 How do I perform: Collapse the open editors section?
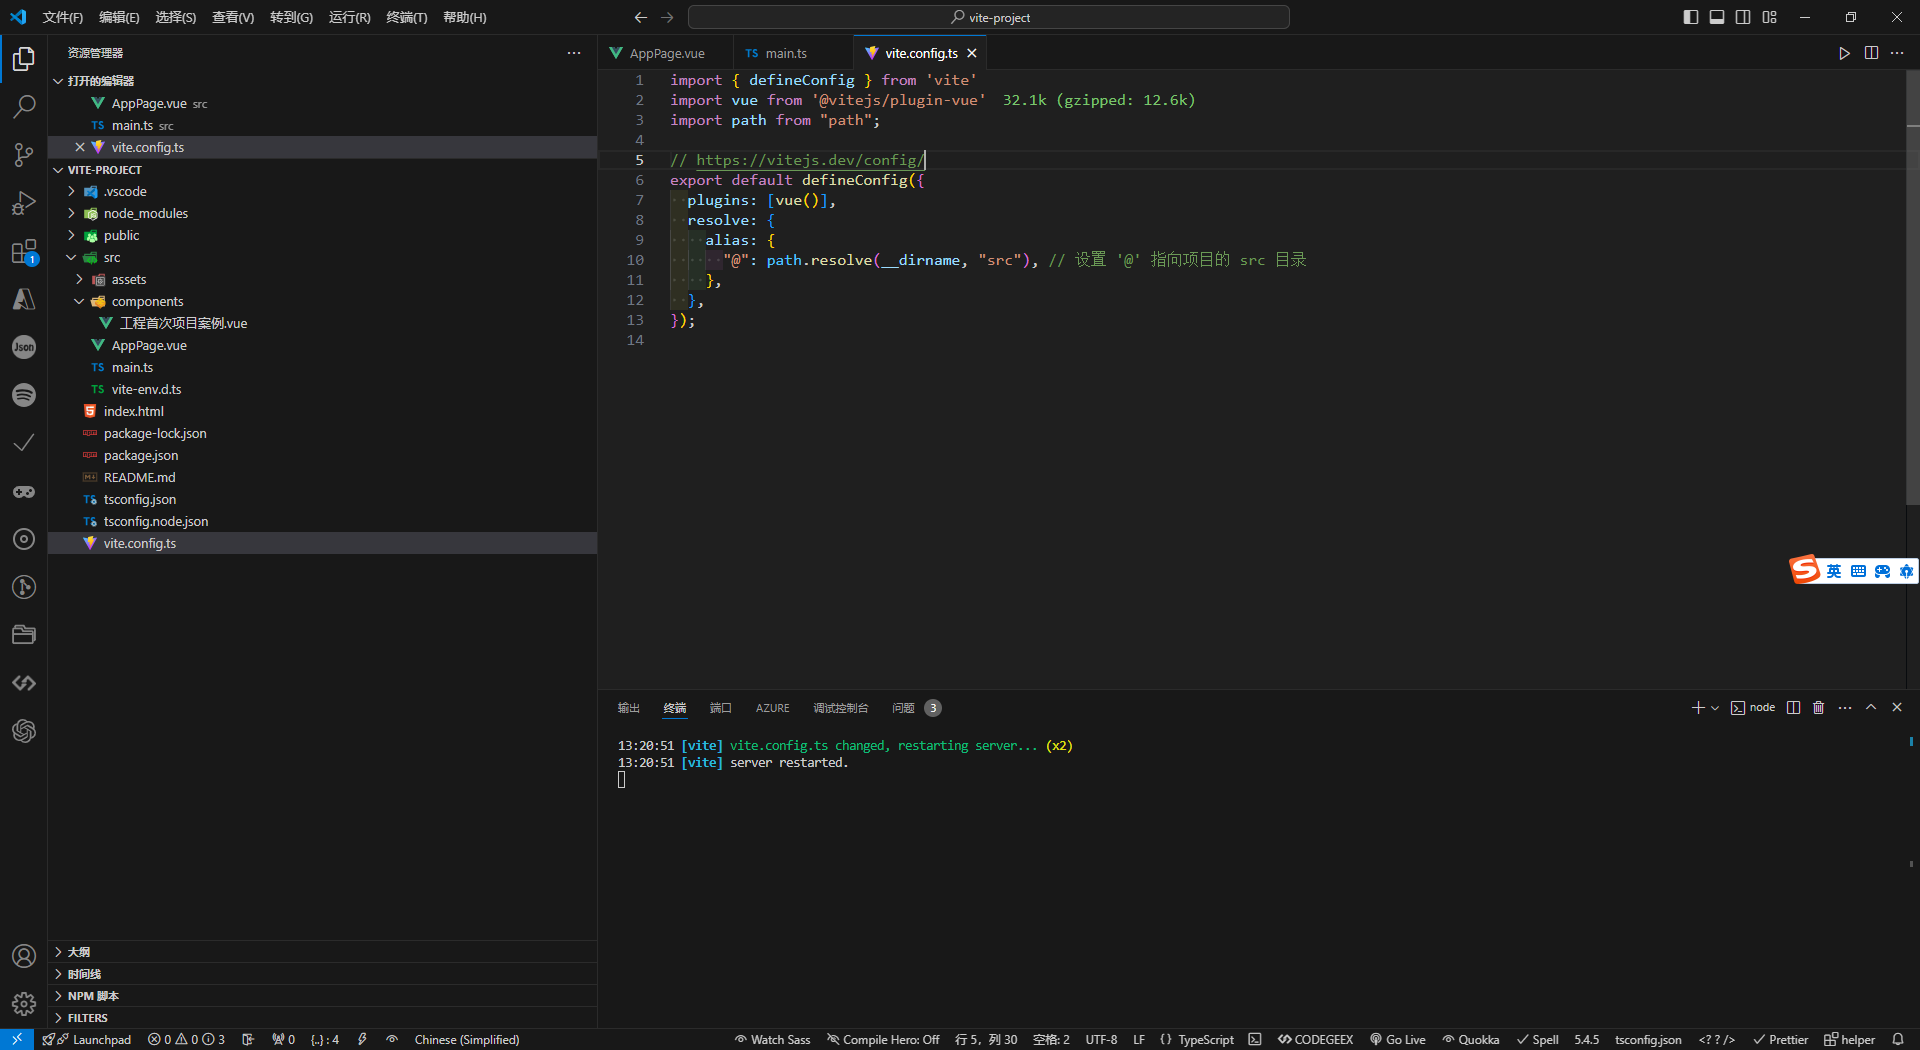pyautogui.click(x=58, y=81)
